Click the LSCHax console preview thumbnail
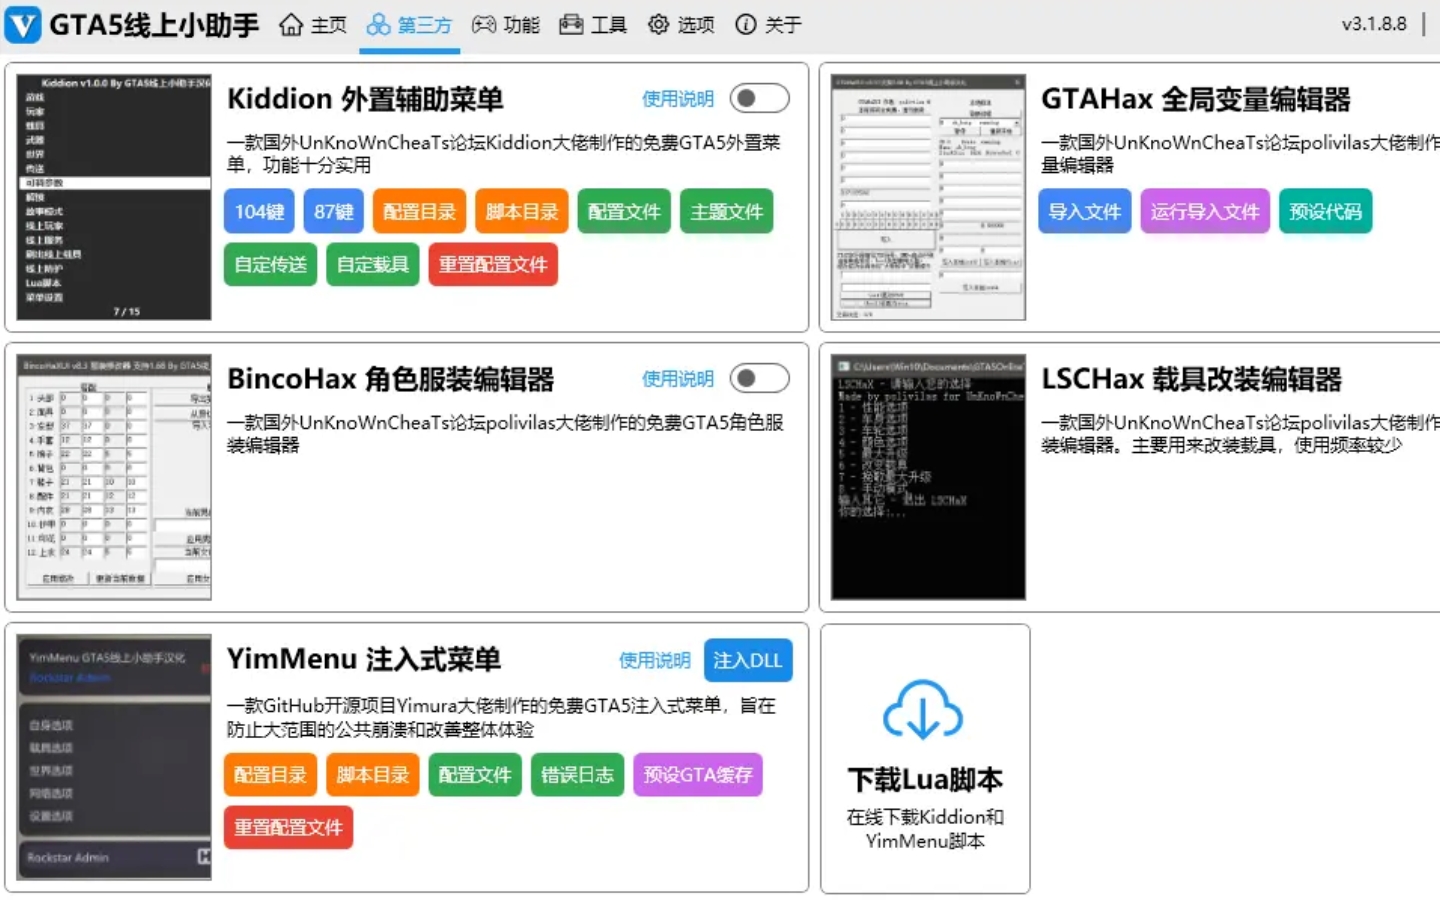This screenshot has height=900, width=1440. 928,477
